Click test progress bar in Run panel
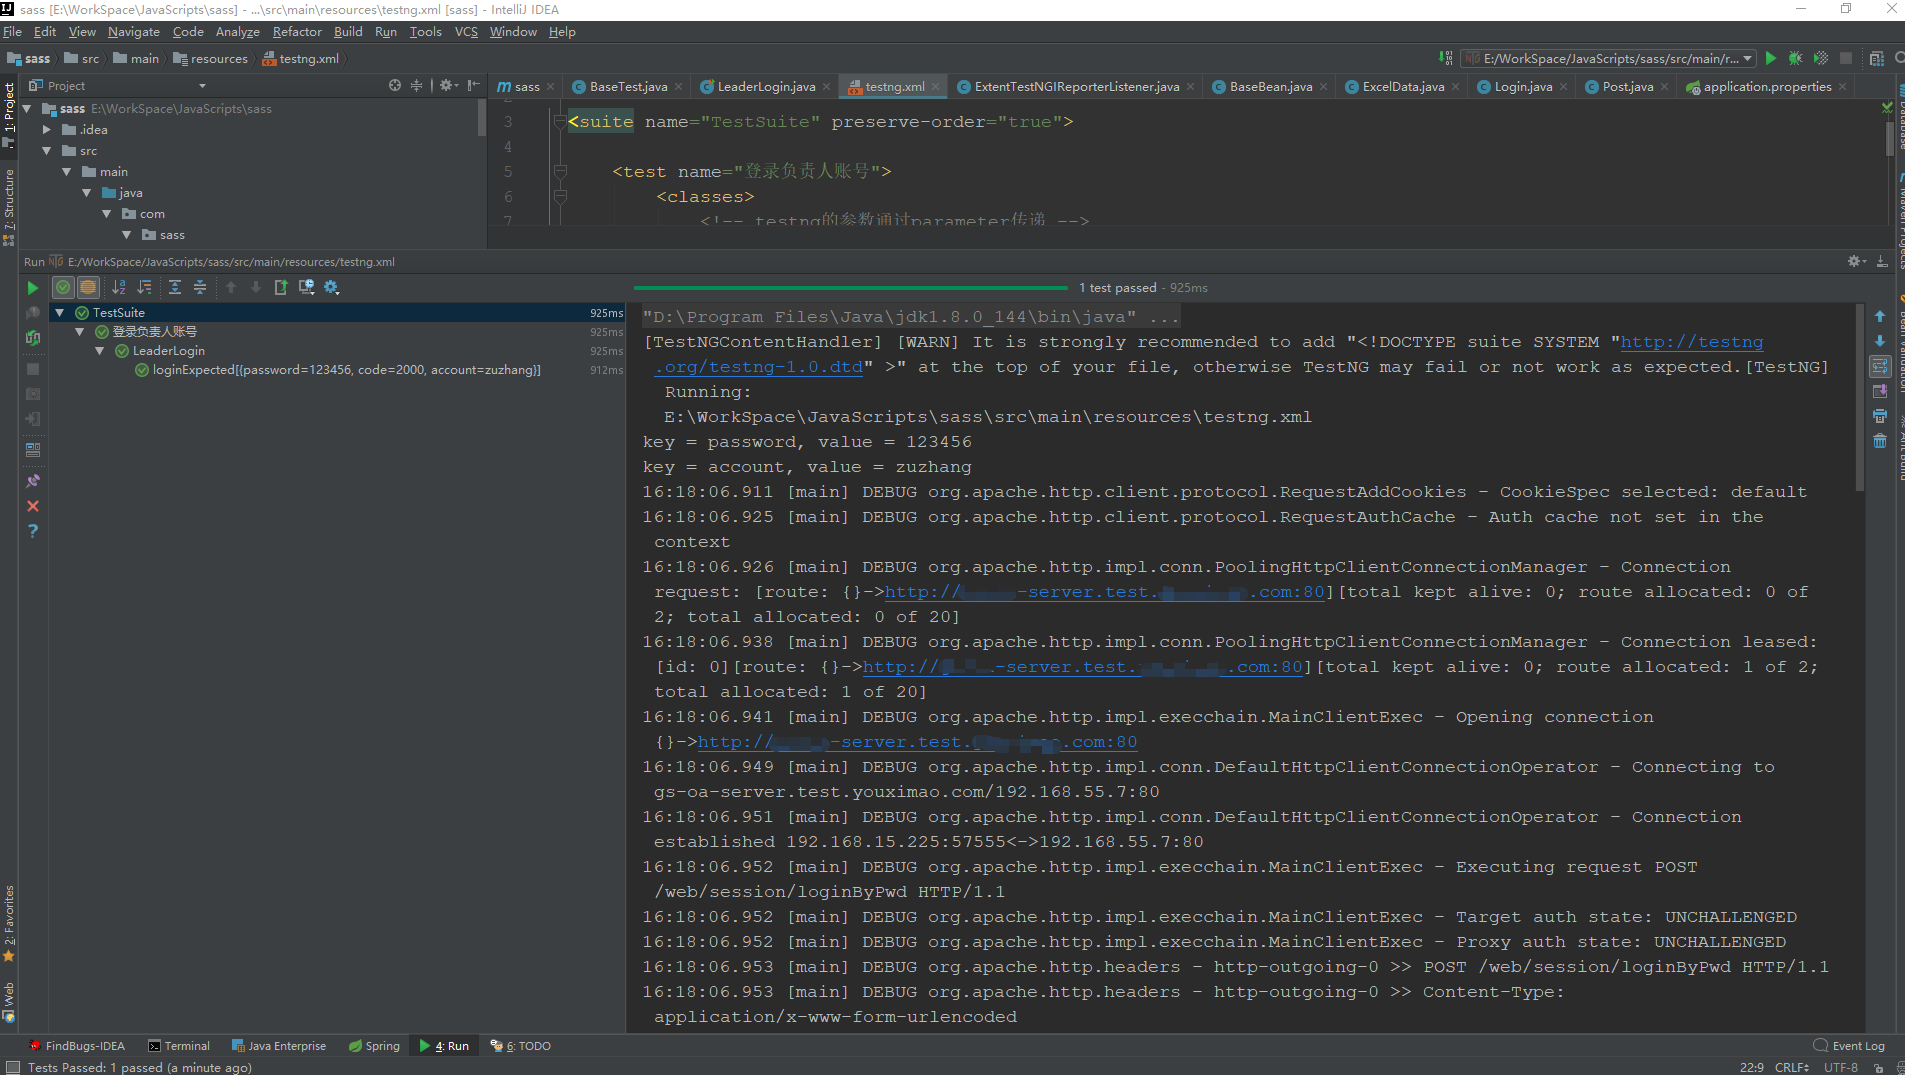This screenshot has width=1905, height=1075. pos(851,288)
